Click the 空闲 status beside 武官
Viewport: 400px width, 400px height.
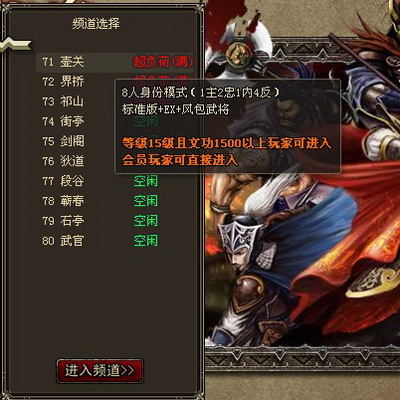(146, 241)
